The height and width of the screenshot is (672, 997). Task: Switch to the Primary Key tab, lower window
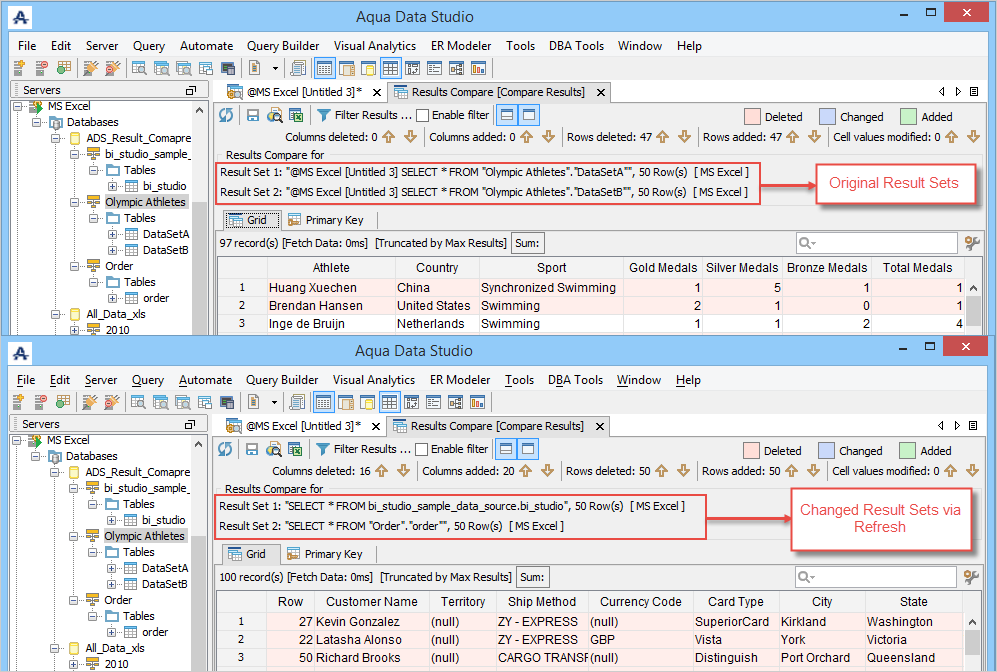tap(325, 554)
